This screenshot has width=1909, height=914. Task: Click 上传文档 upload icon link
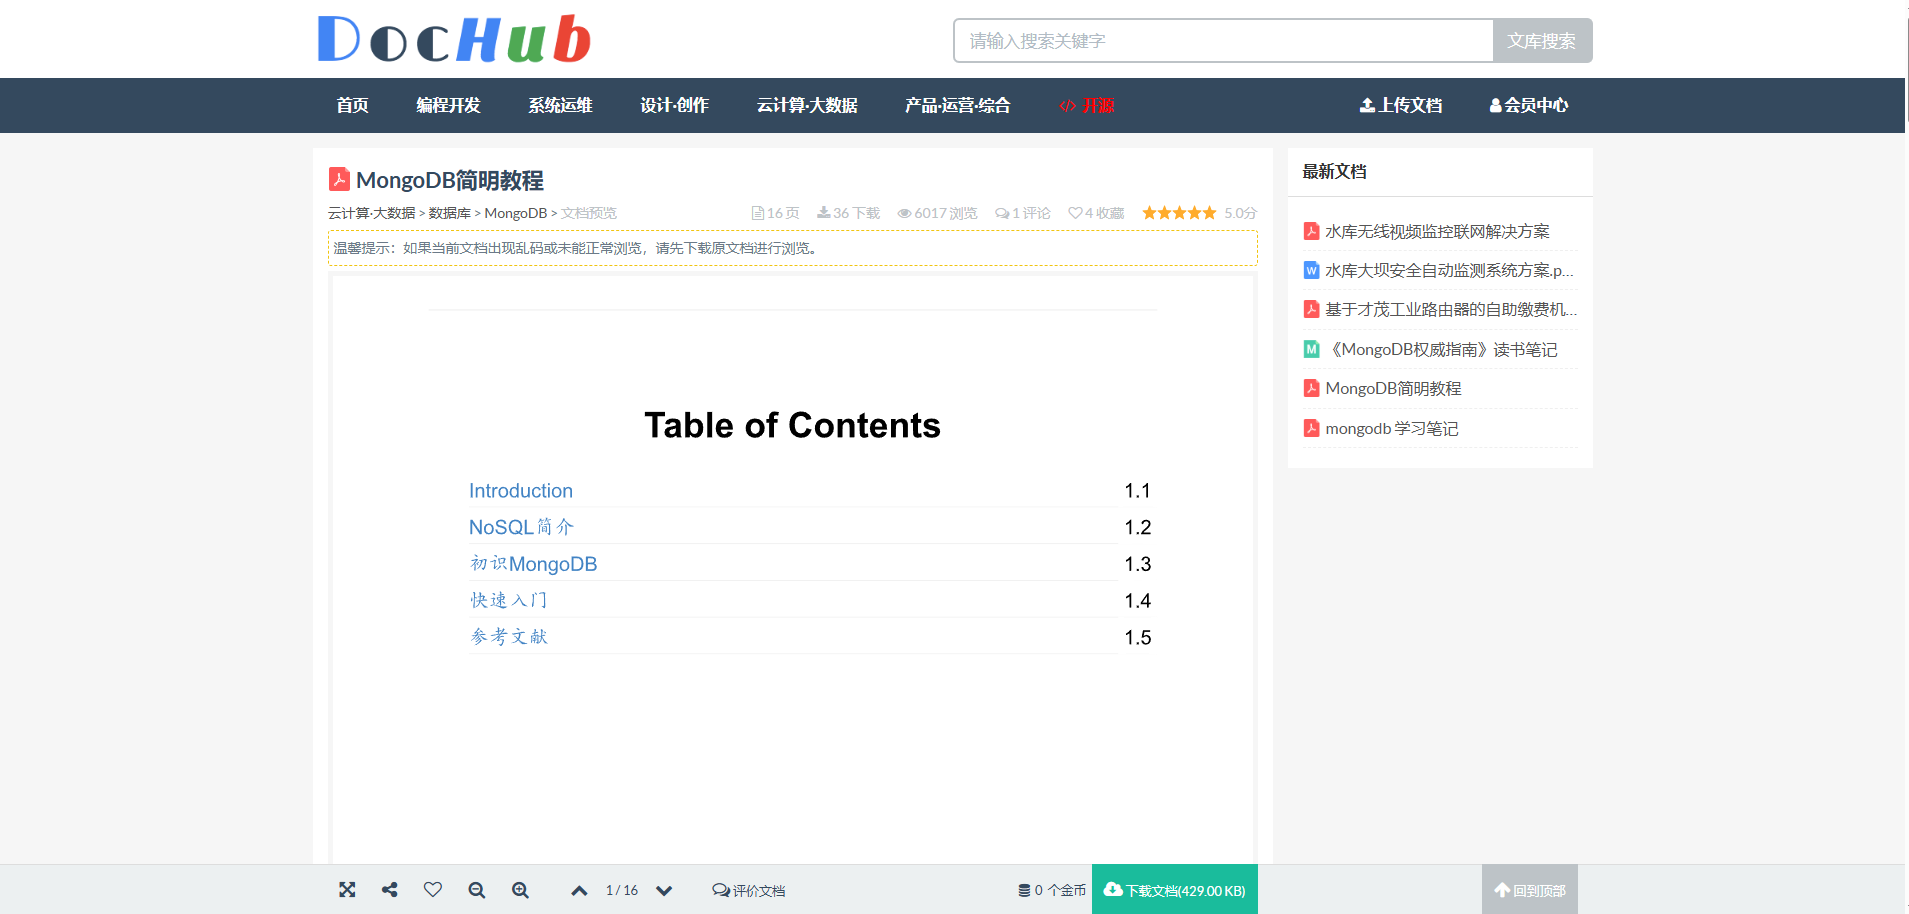click(x=1400, y=106)
